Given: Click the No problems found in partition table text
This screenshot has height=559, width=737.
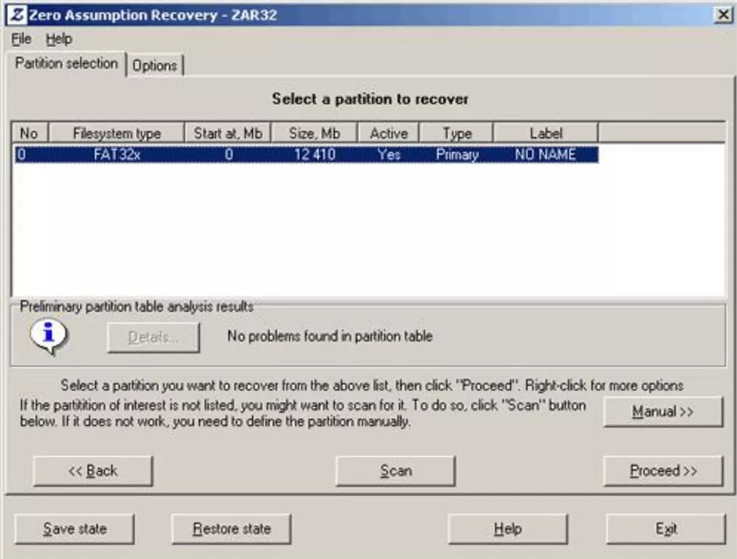Looking at the screenshot, I should (329, 336).
